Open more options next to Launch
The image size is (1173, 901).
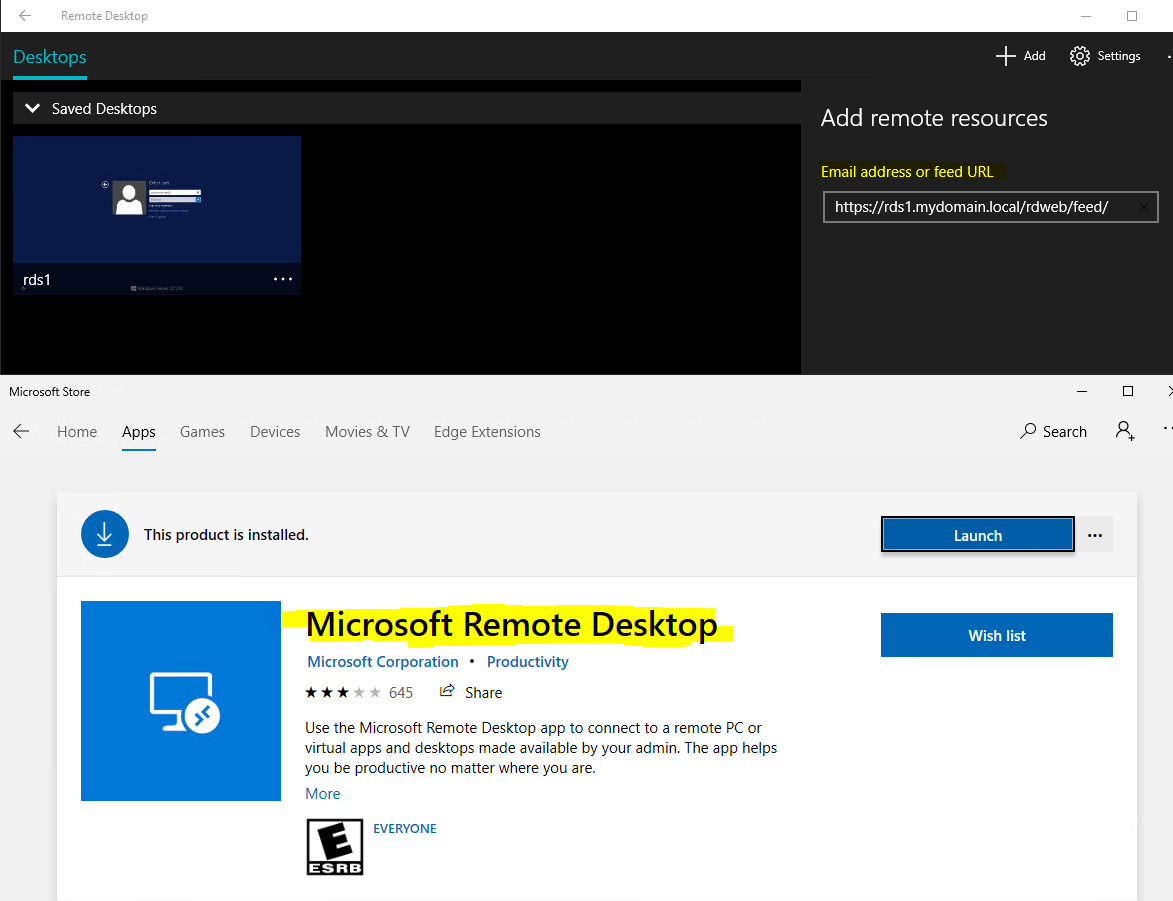pos(1095,535)
